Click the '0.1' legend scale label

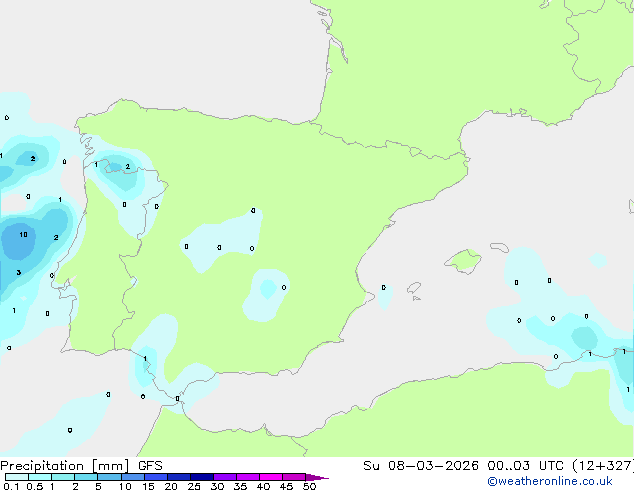click(11, 486)
